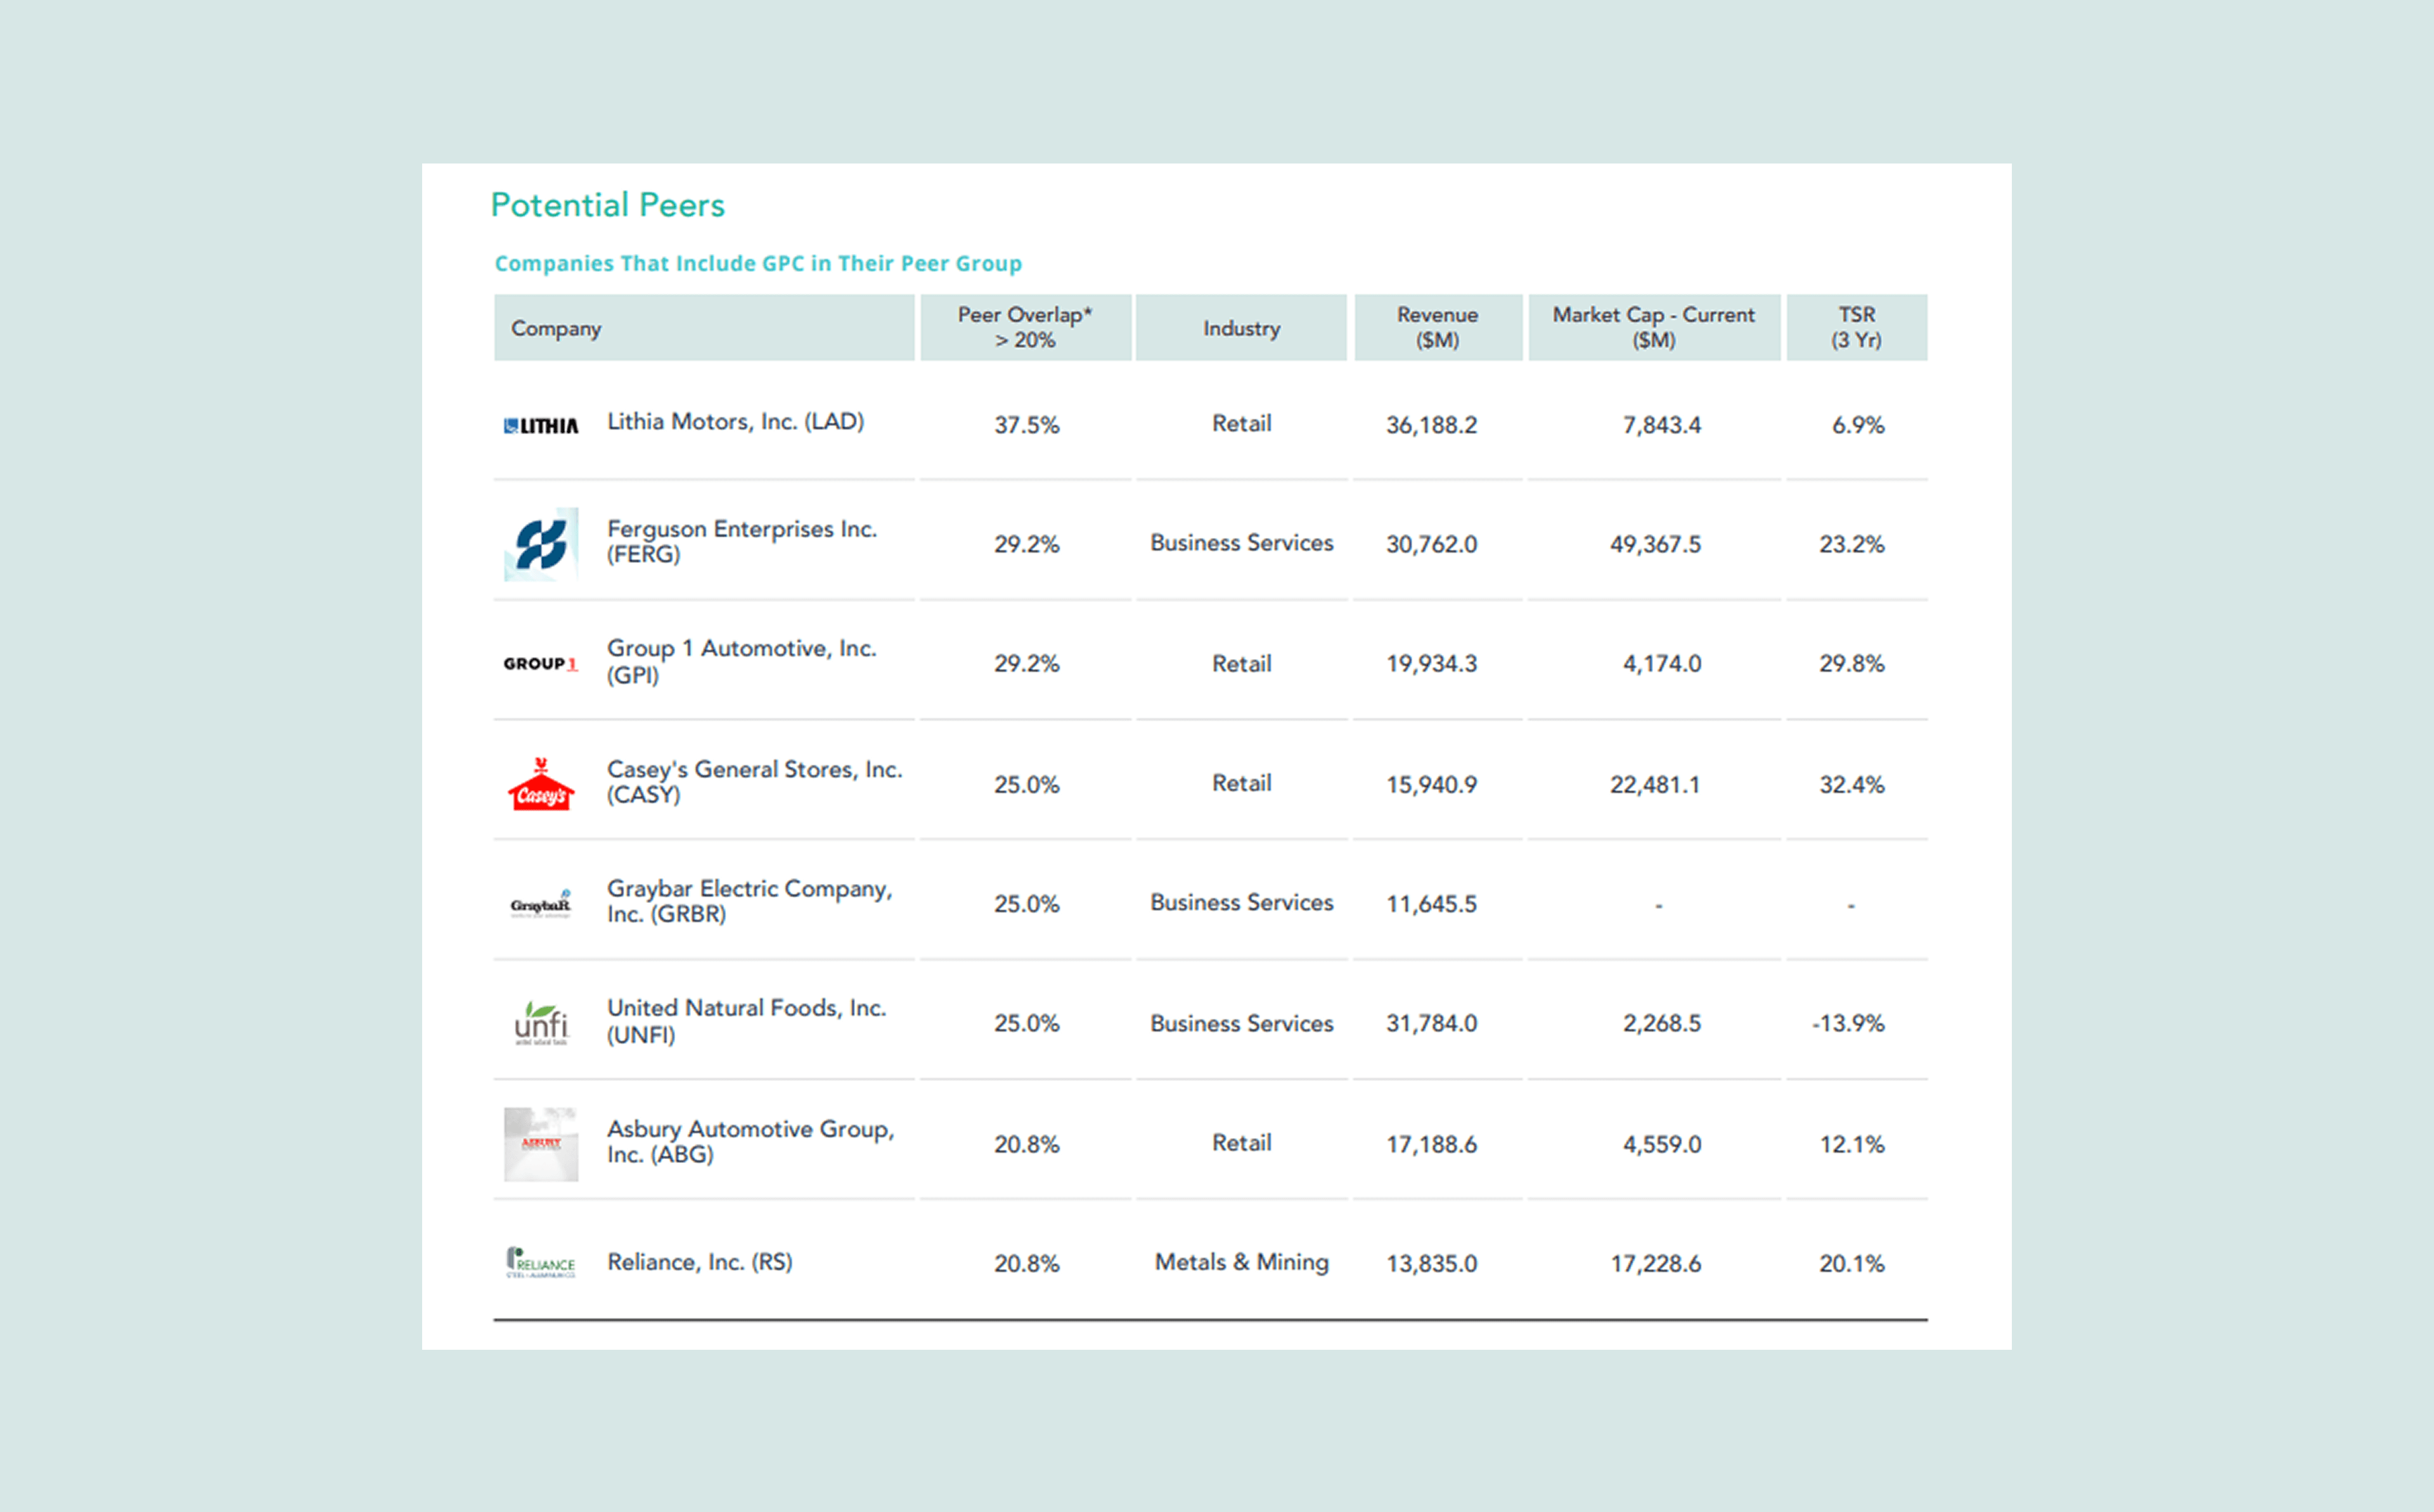Click the Group 1 Automotive logo
The width and height of the screenshot is (2434, 1512).
tap(540, 664)
